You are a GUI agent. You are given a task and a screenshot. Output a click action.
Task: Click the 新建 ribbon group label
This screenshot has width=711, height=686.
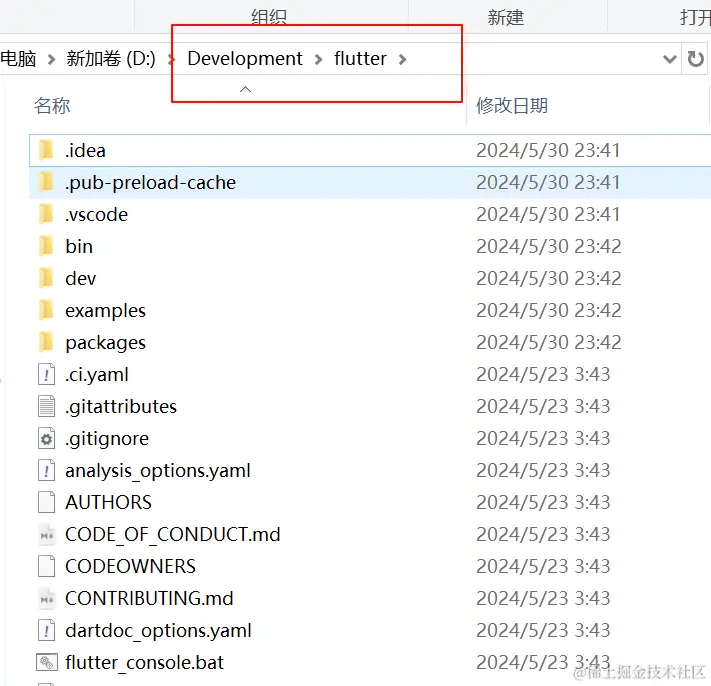coord(505,18)
